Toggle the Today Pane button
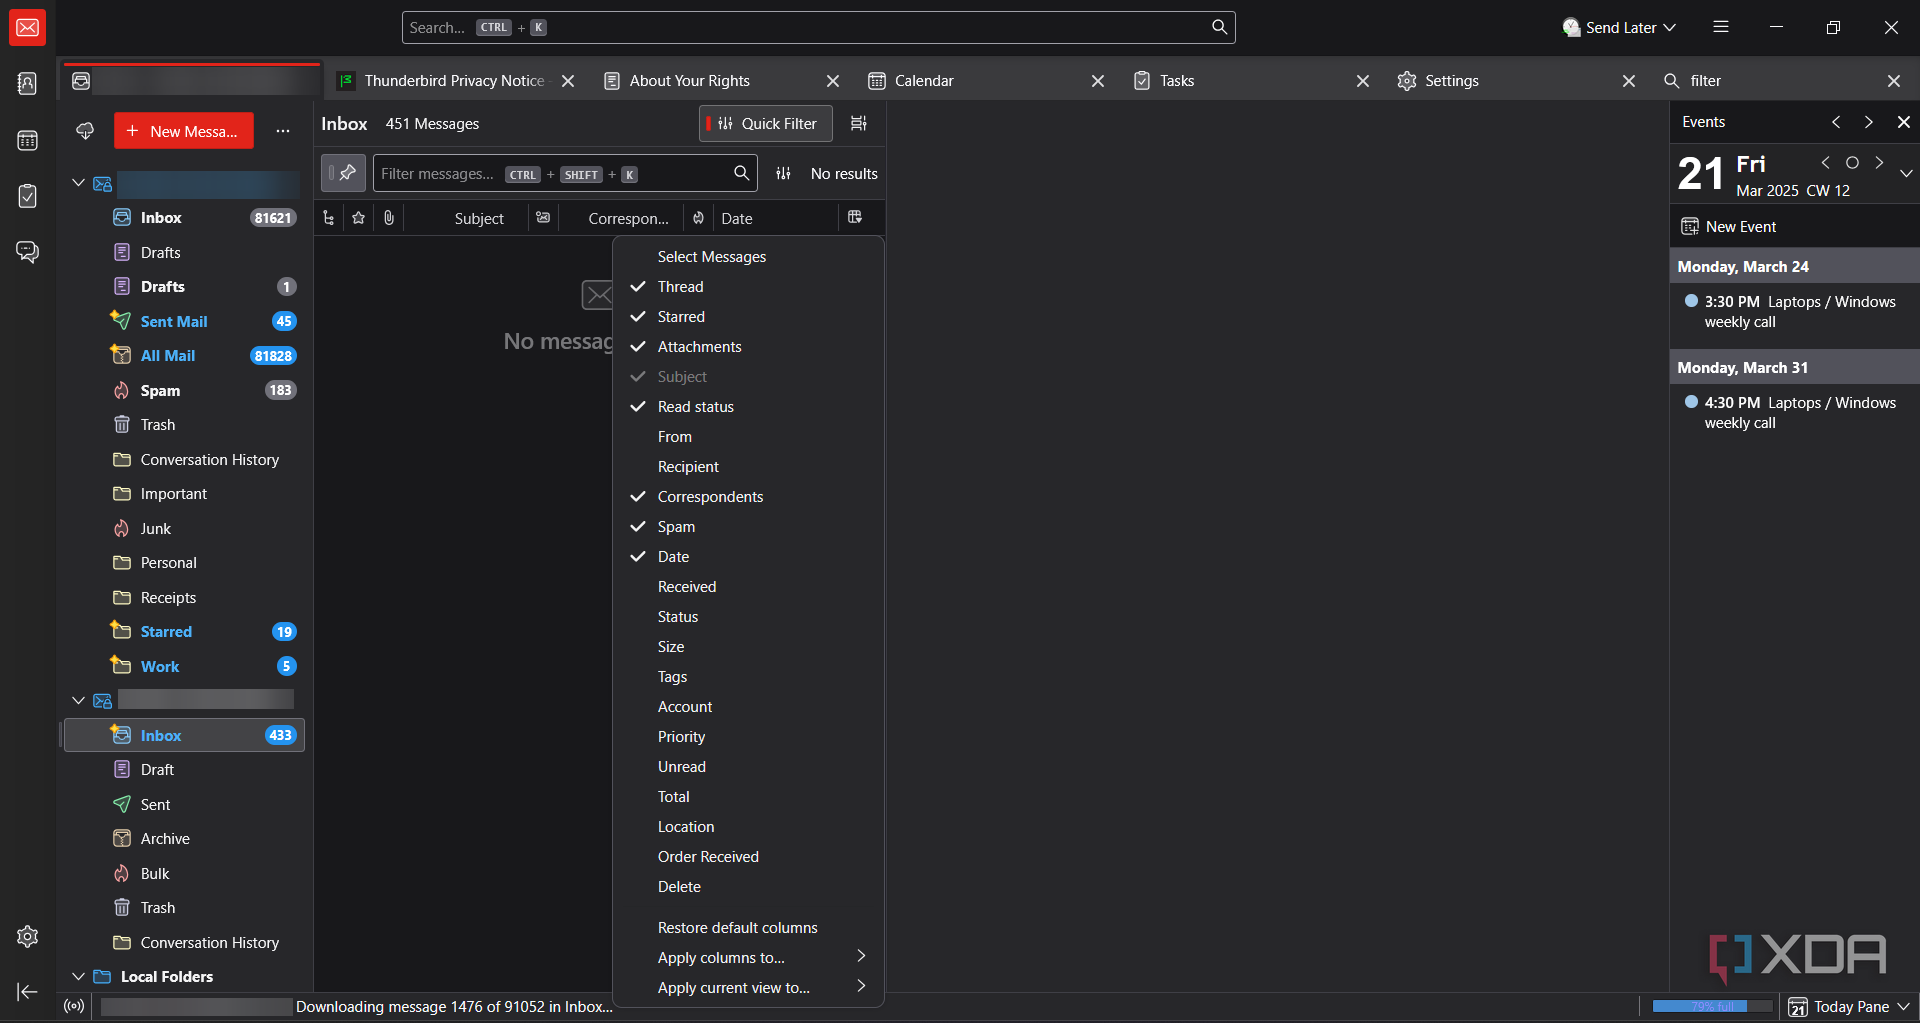Viewport: 1920px width, 1023px height. coord(1849,1007)
